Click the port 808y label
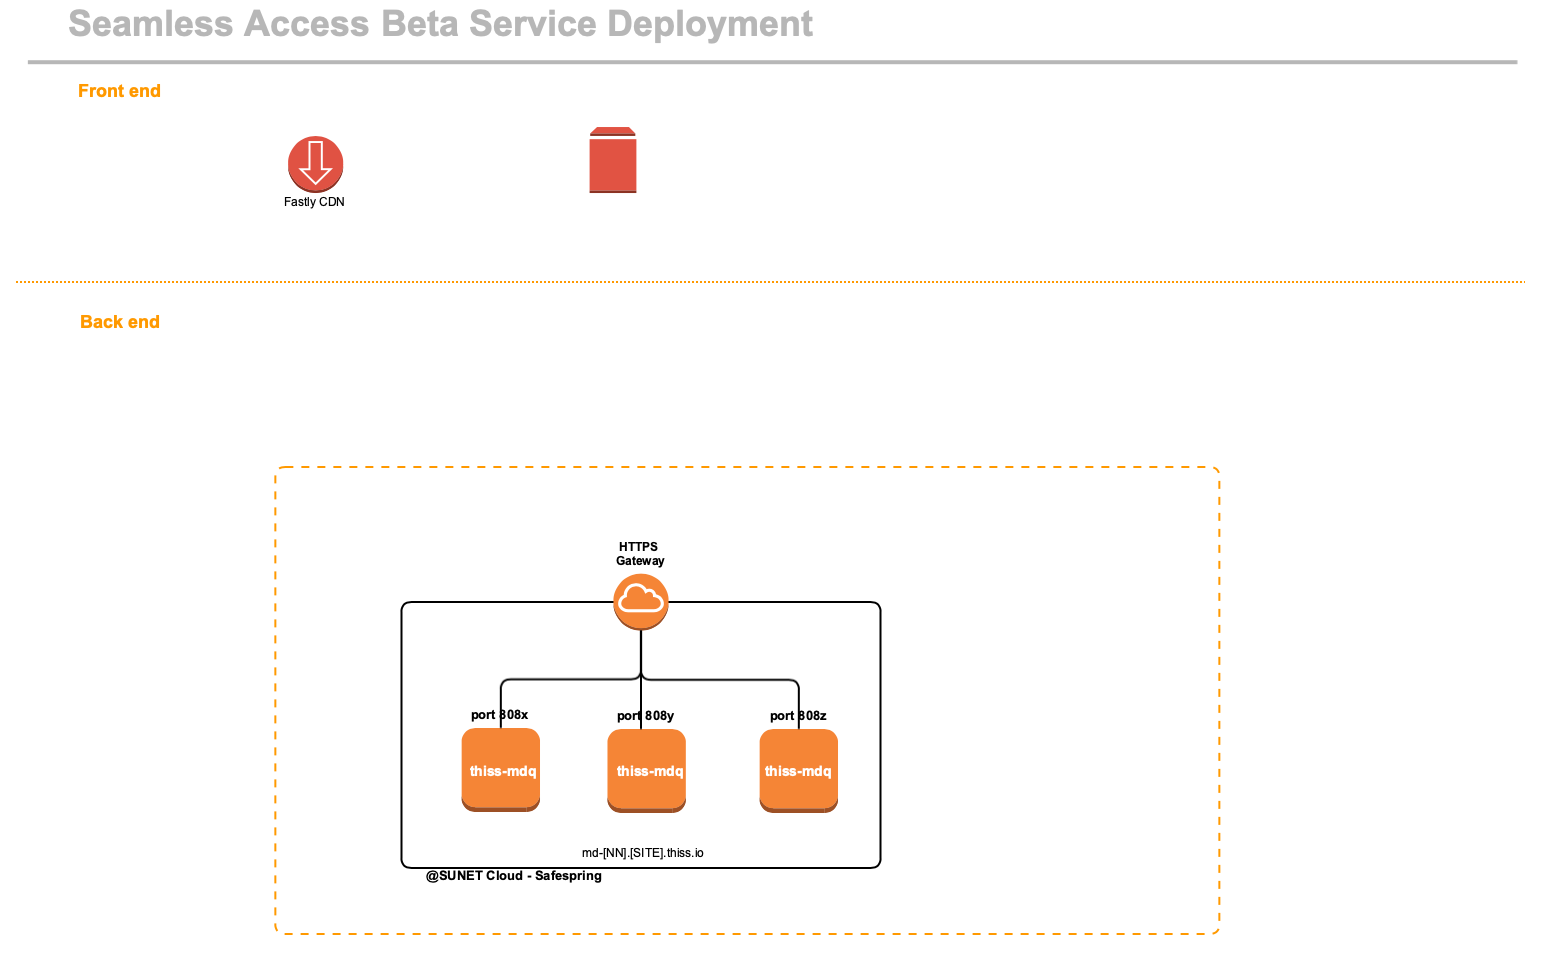The height and width of the screenshot is (954, 1560). pos(645,716)
